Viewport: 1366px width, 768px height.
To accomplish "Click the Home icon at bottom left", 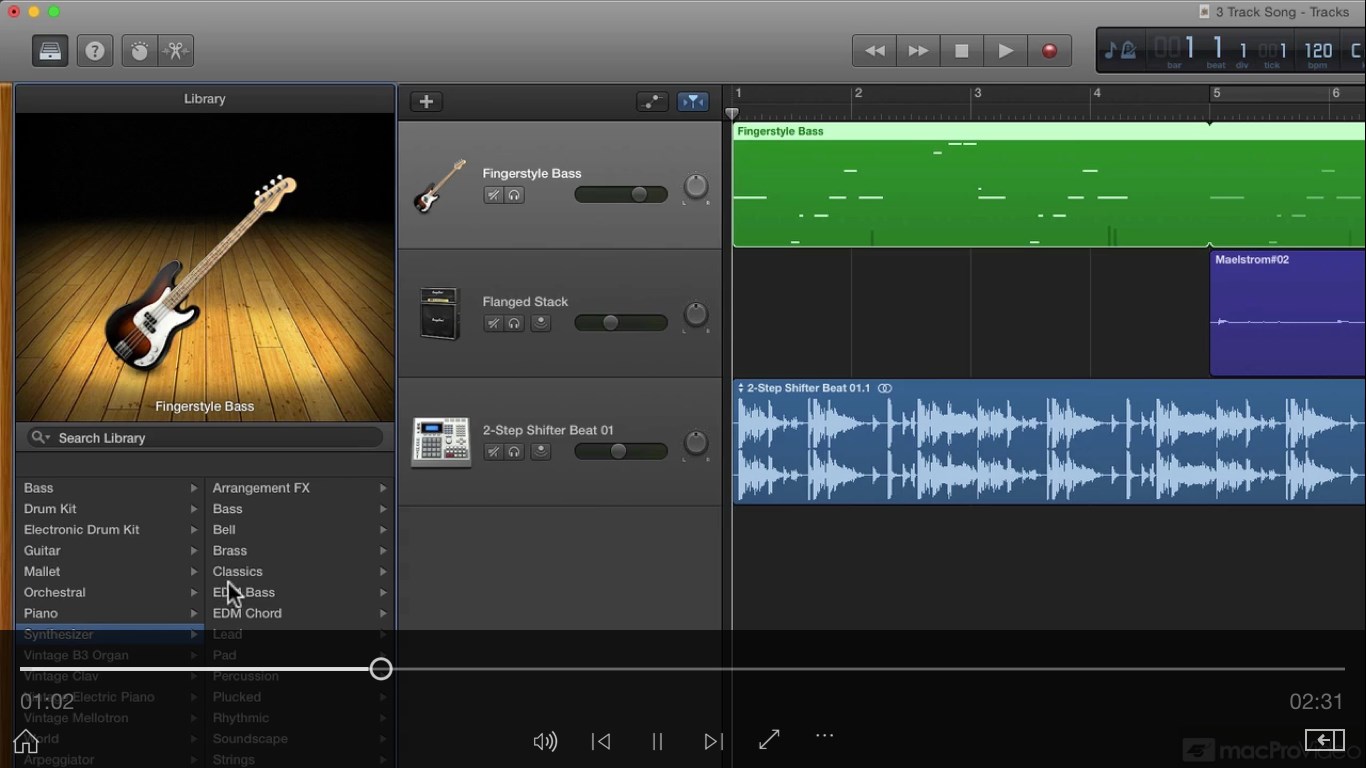I will click(26, 741).
